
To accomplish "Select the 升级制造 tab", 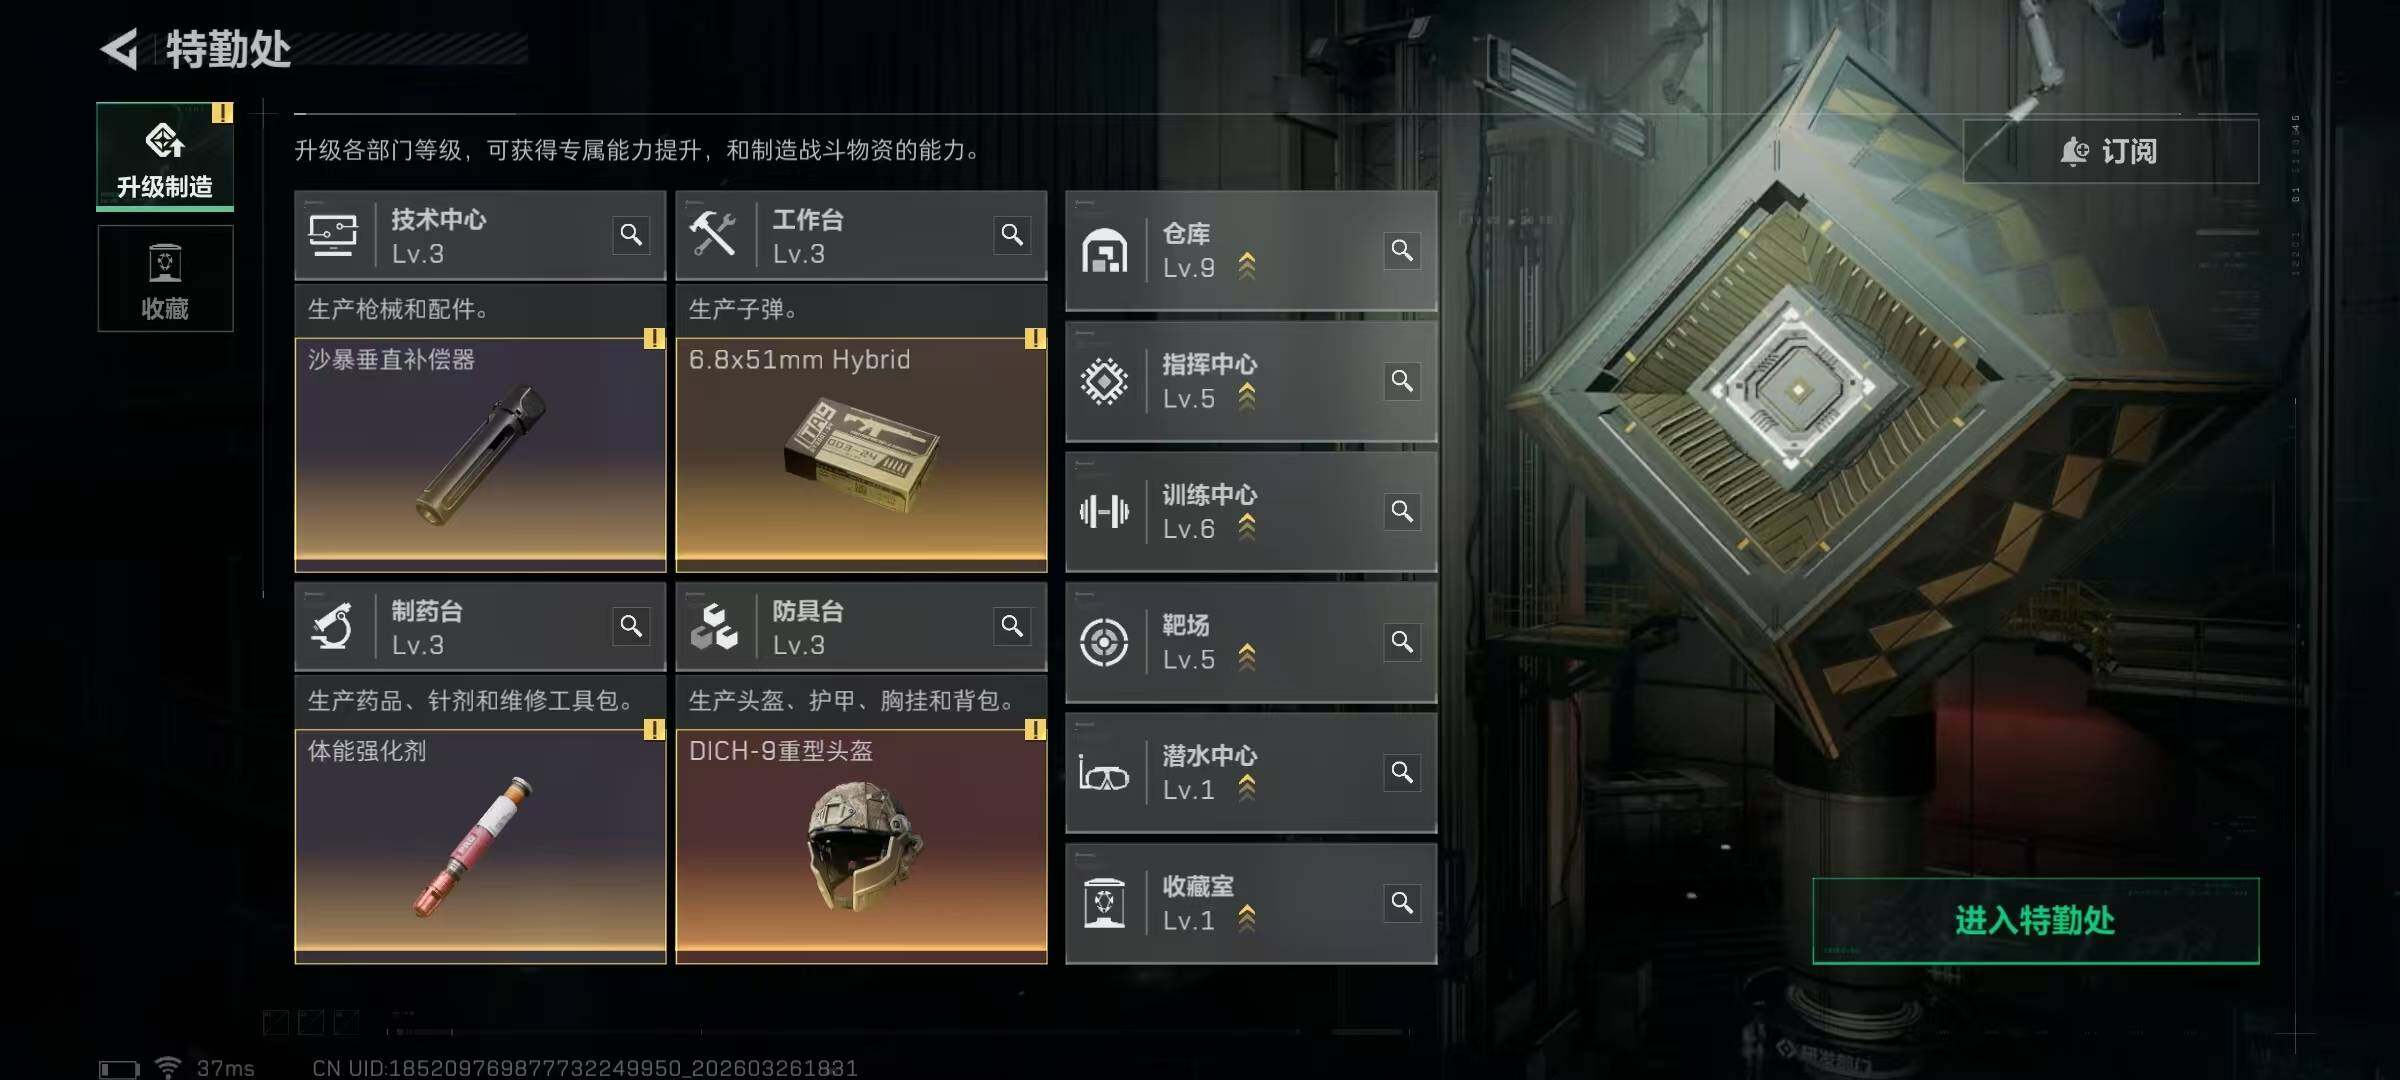I will [165, 156].
